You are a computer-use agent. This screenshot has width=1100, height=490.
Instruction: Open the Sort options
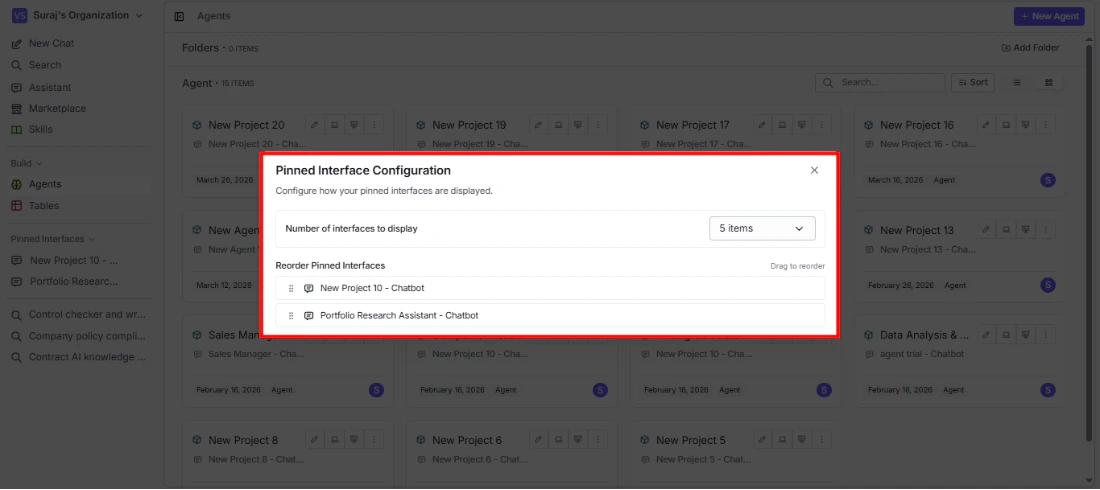(x=972, y=83)
